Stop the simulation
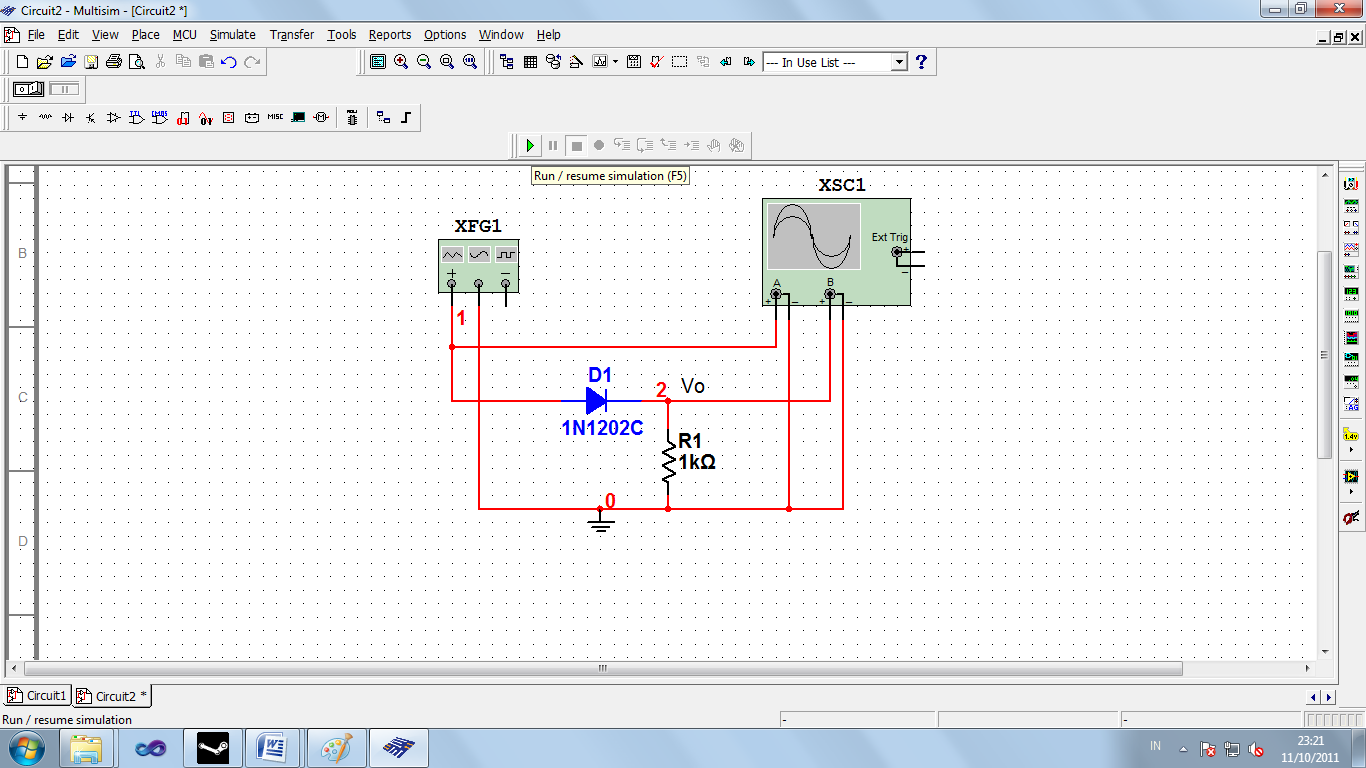This screenshot has height=768, width=1366. 576,145
